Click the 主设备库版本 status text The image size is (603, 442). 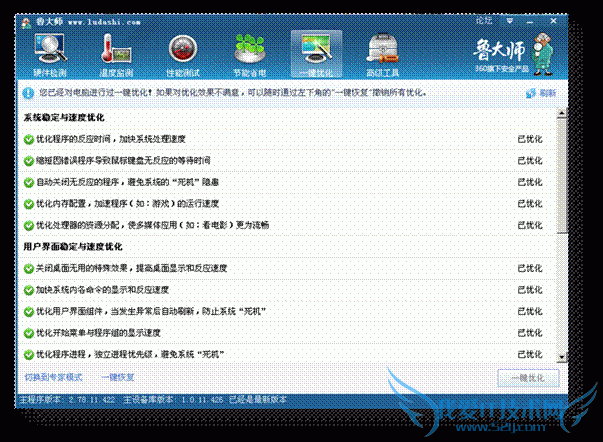point(173,400)
